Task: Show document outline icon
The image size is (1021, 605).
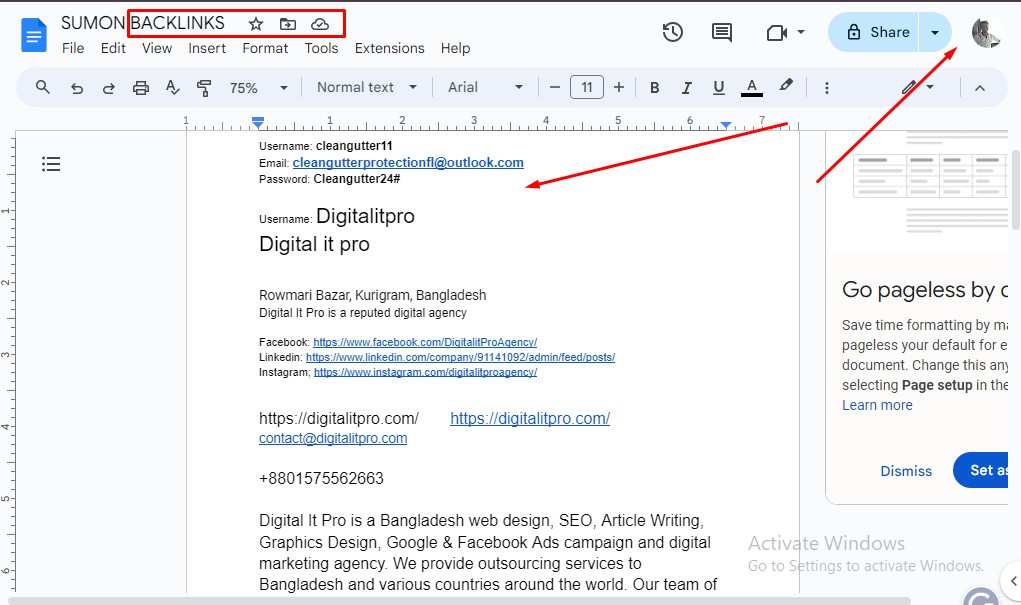Action: point(51,164)
